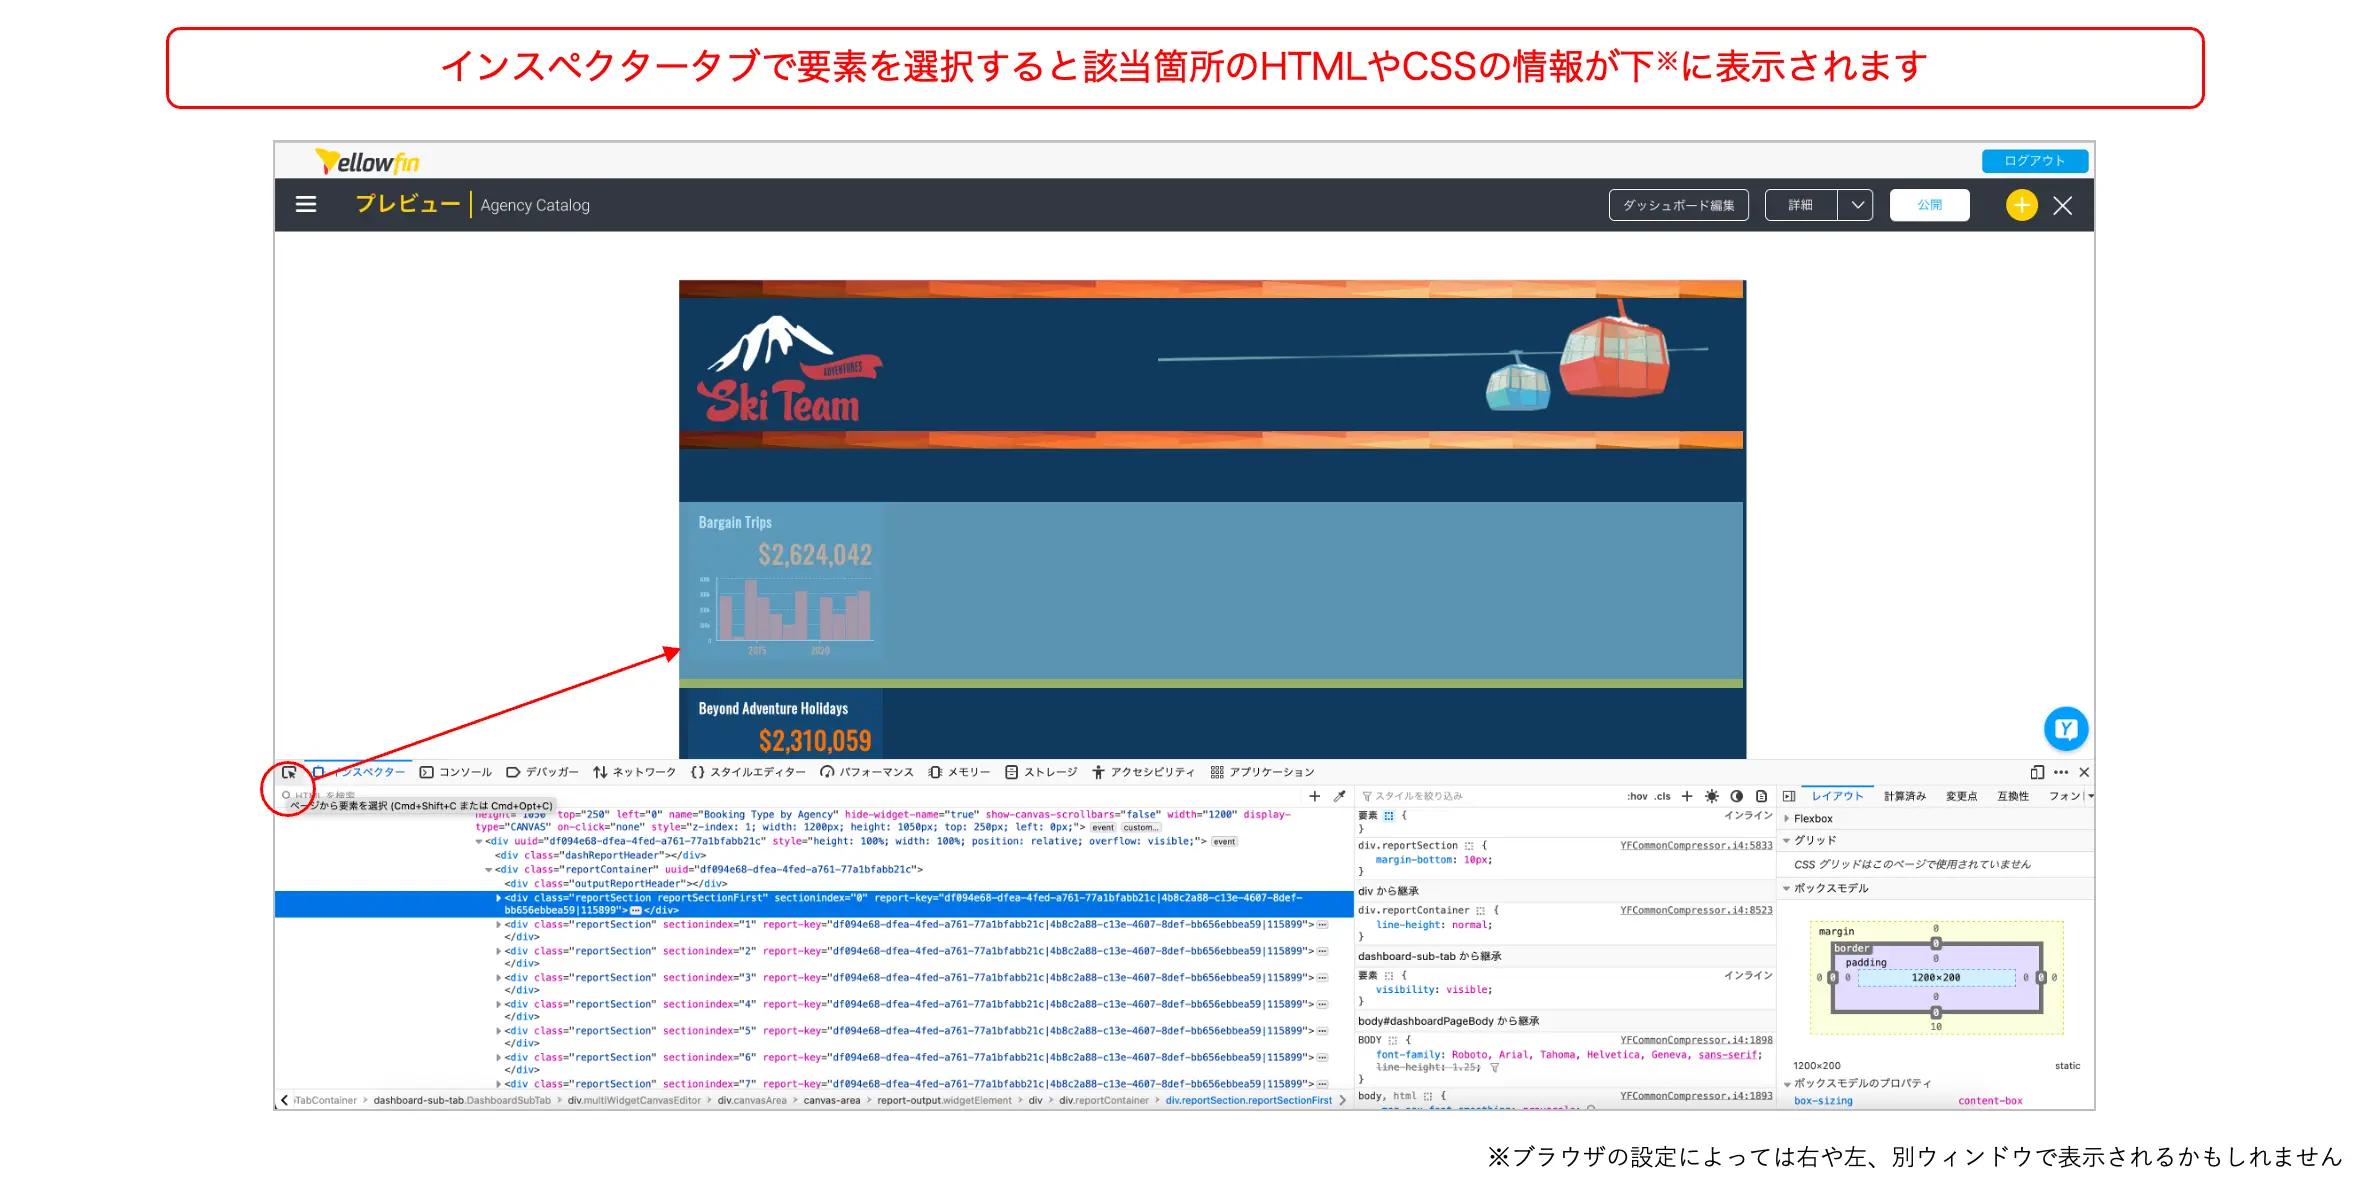
Task: Click the eyedropper color picker icon
Action: (x=1340, y=796)
